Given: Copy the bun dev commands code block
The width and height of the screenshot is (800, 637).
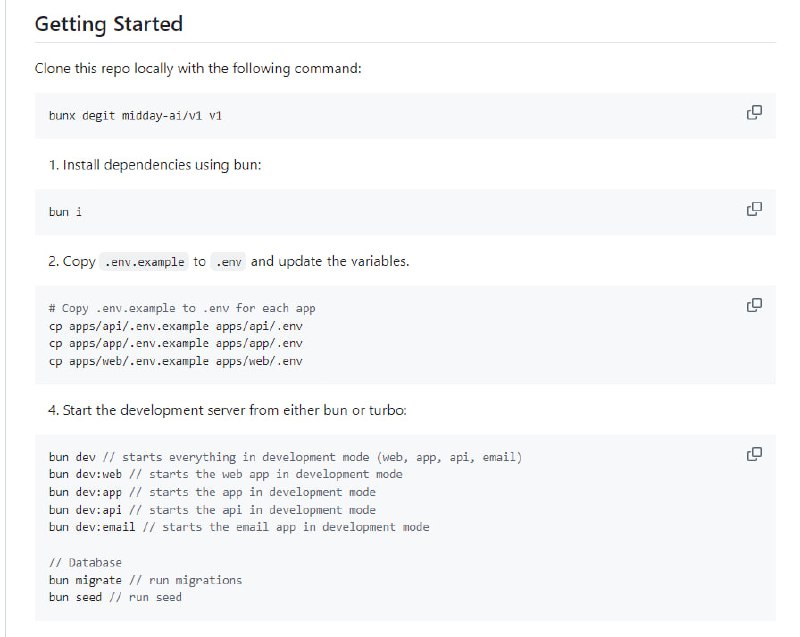Looking at the screenshot, I should pos(754,454).
